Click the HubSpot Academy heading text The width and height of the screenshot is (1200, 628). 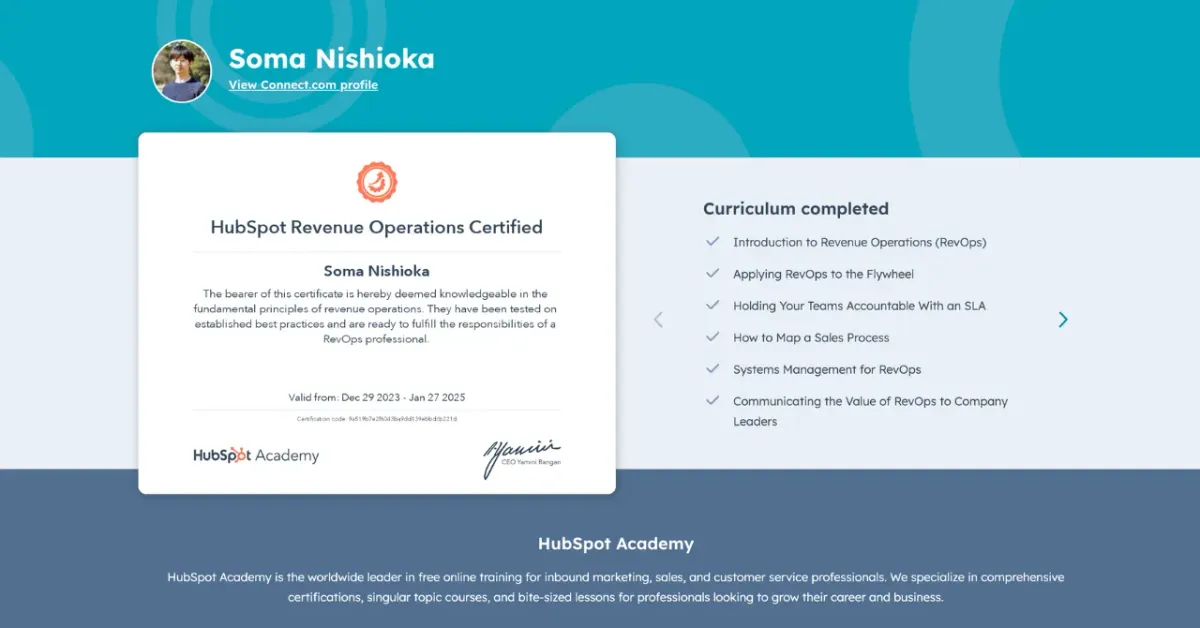pyautogui.click(x=616, y=543)
